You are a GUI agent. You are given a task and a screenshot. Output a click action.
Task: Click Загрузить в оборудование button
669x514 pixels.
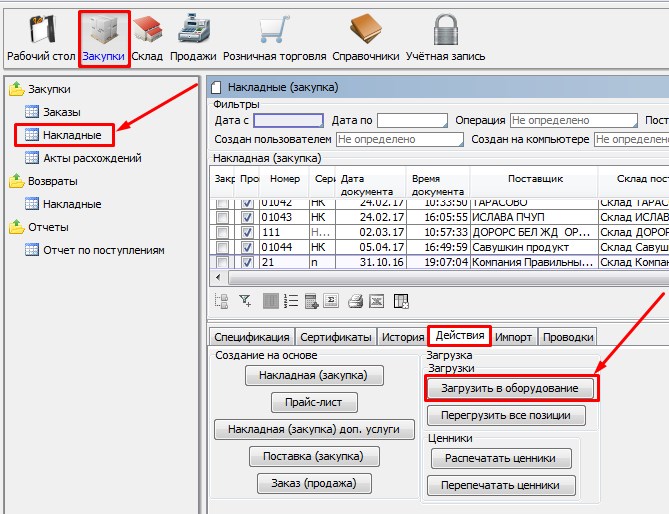[x=511, y=387]
